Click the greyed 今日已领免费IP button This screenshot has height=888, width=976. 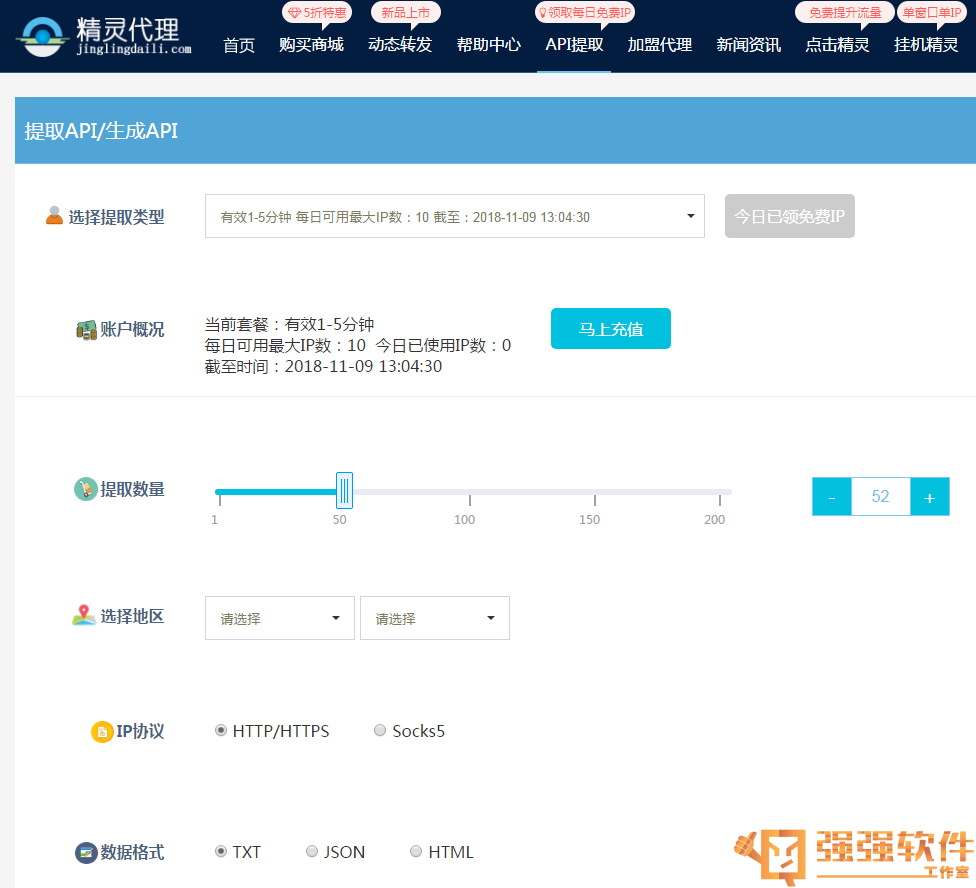click(x=789, y=216)
